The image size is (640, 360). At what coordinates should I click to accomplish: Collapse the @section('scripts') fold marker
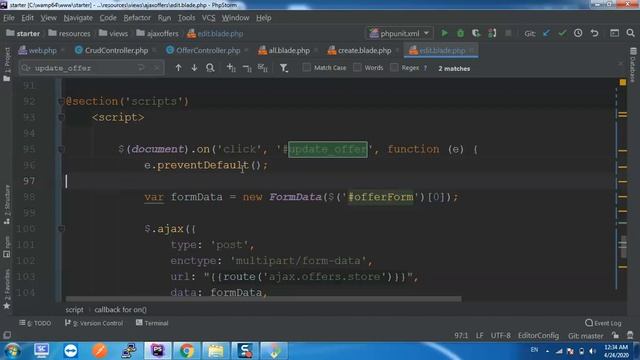[x=61, y=101]
